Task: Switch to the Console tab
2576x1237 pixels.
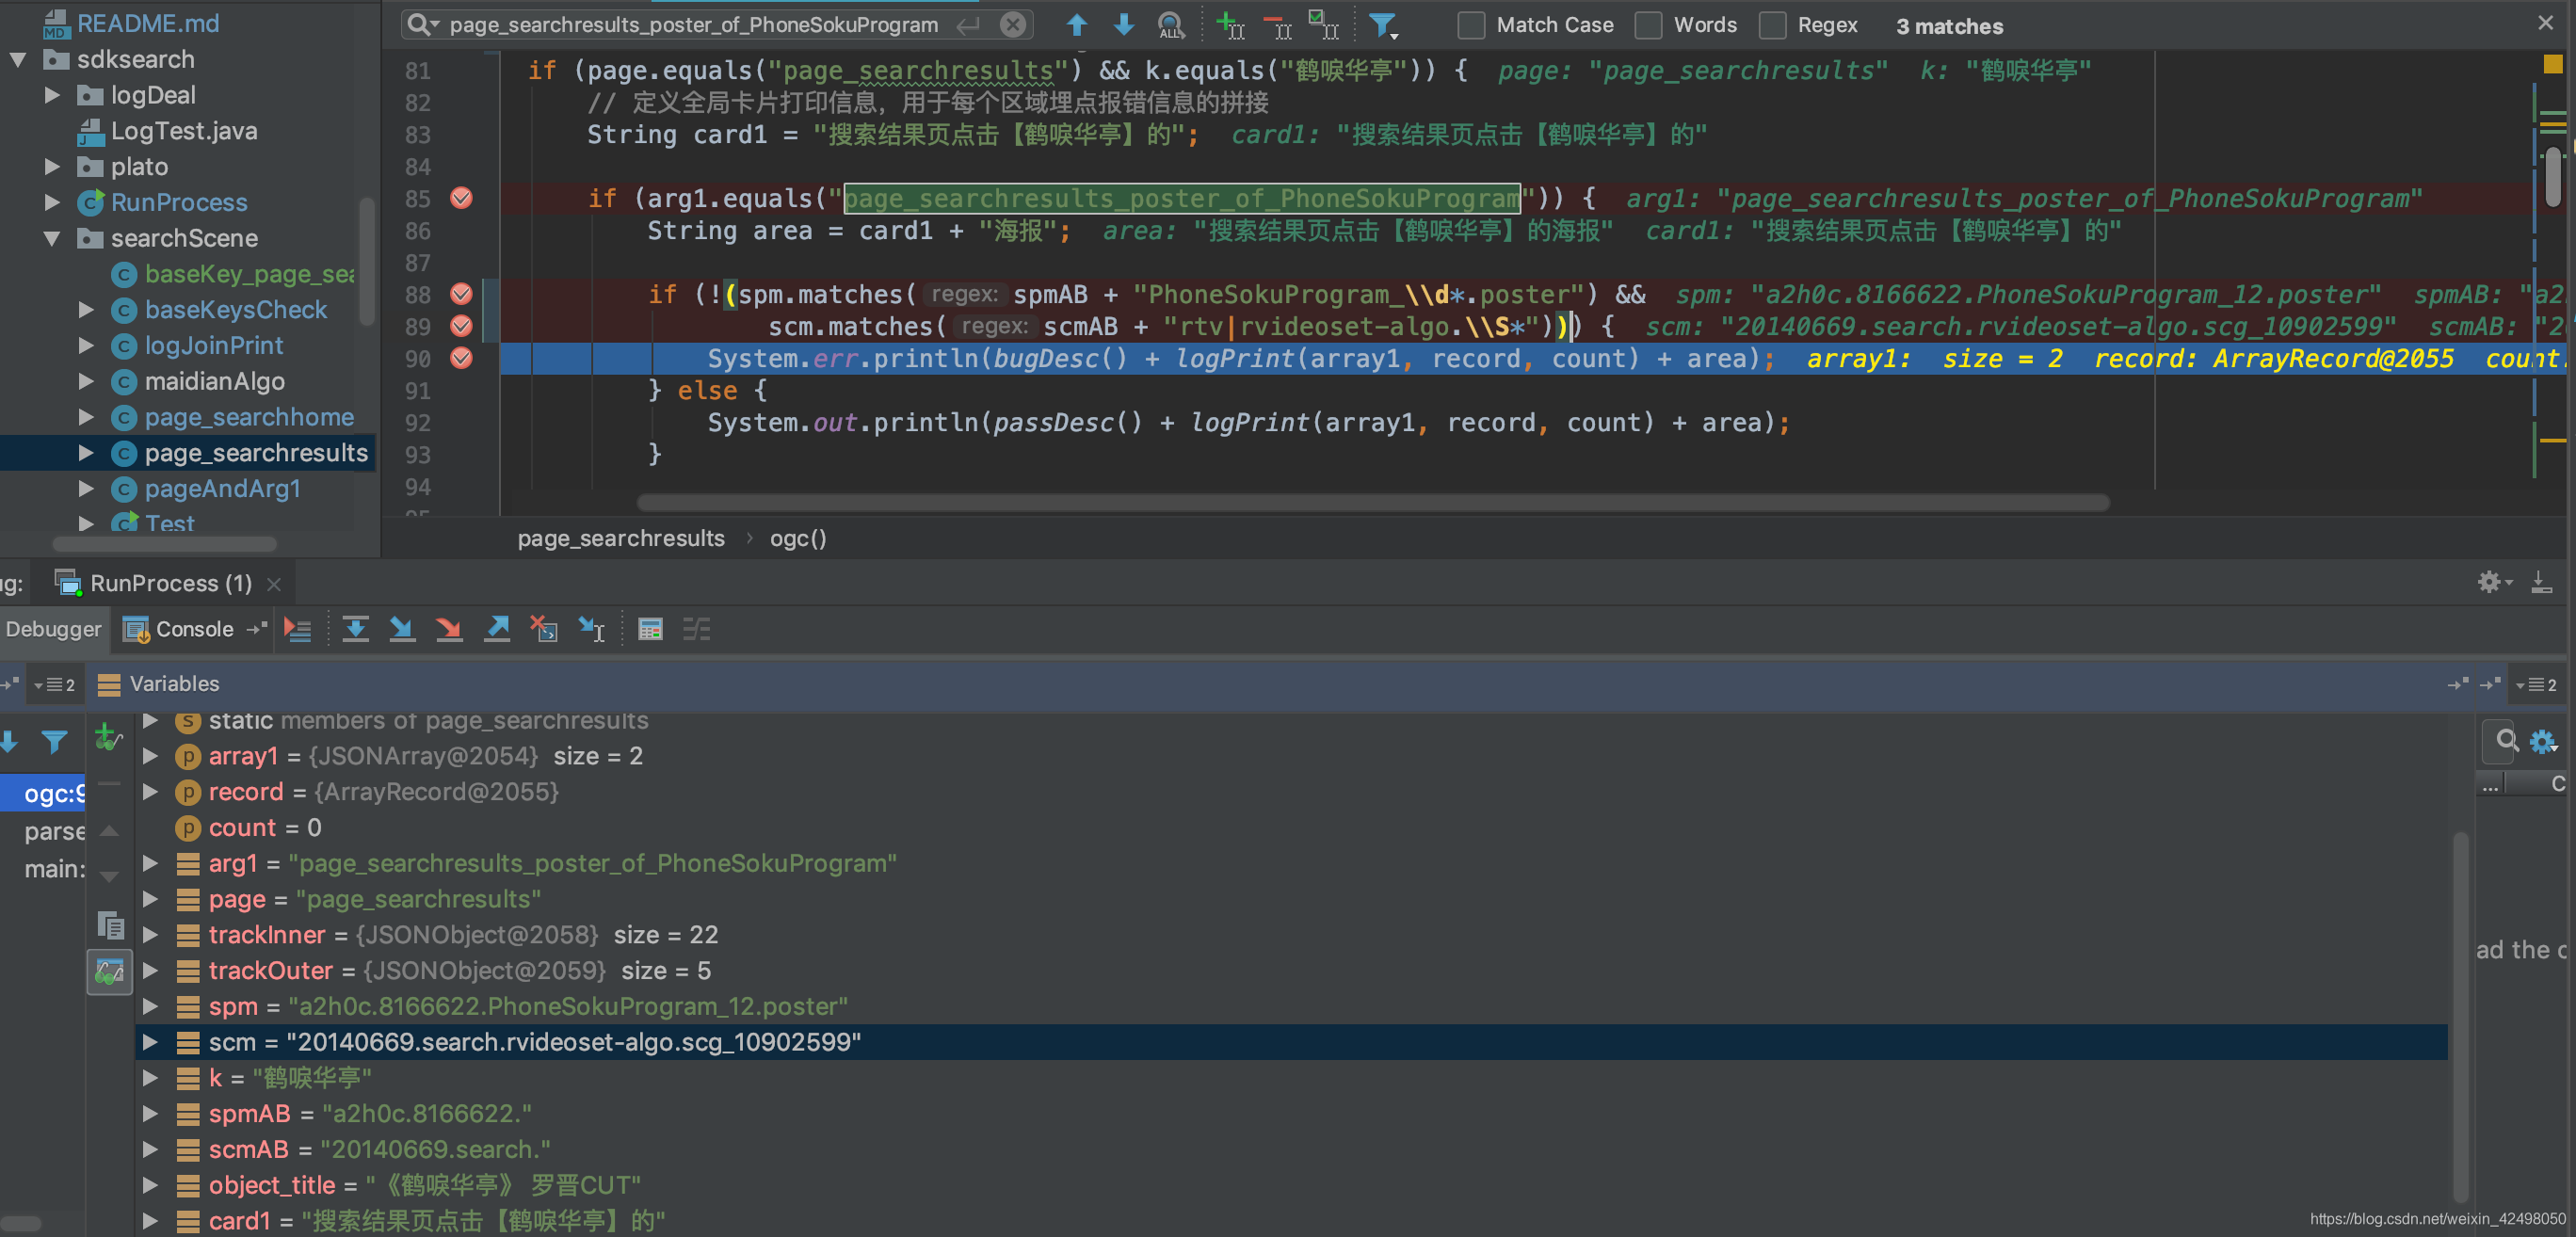Action: 193,629
